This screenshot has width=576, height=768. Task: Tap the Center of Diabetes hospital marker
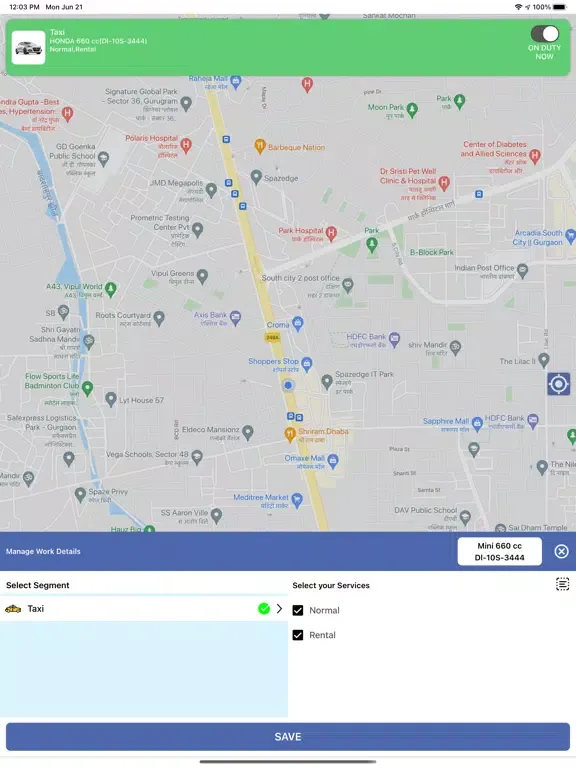(535, 156)
